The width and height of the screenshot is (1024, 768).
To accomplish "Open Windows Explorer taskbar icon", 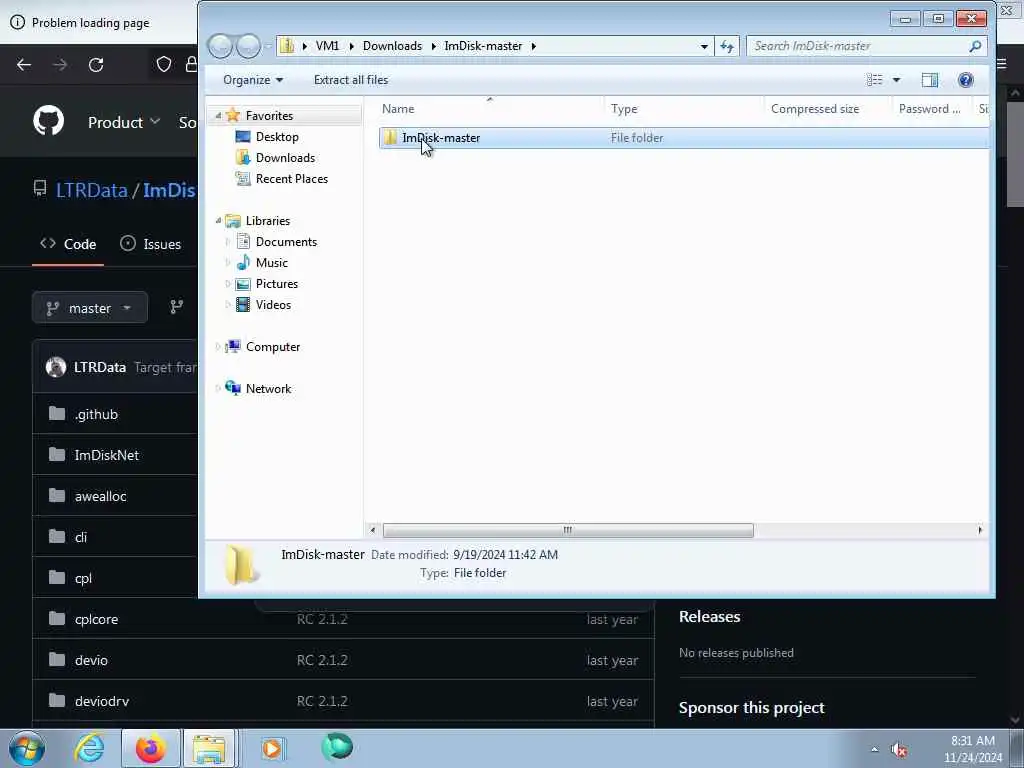I will click(x=209, y=748).
